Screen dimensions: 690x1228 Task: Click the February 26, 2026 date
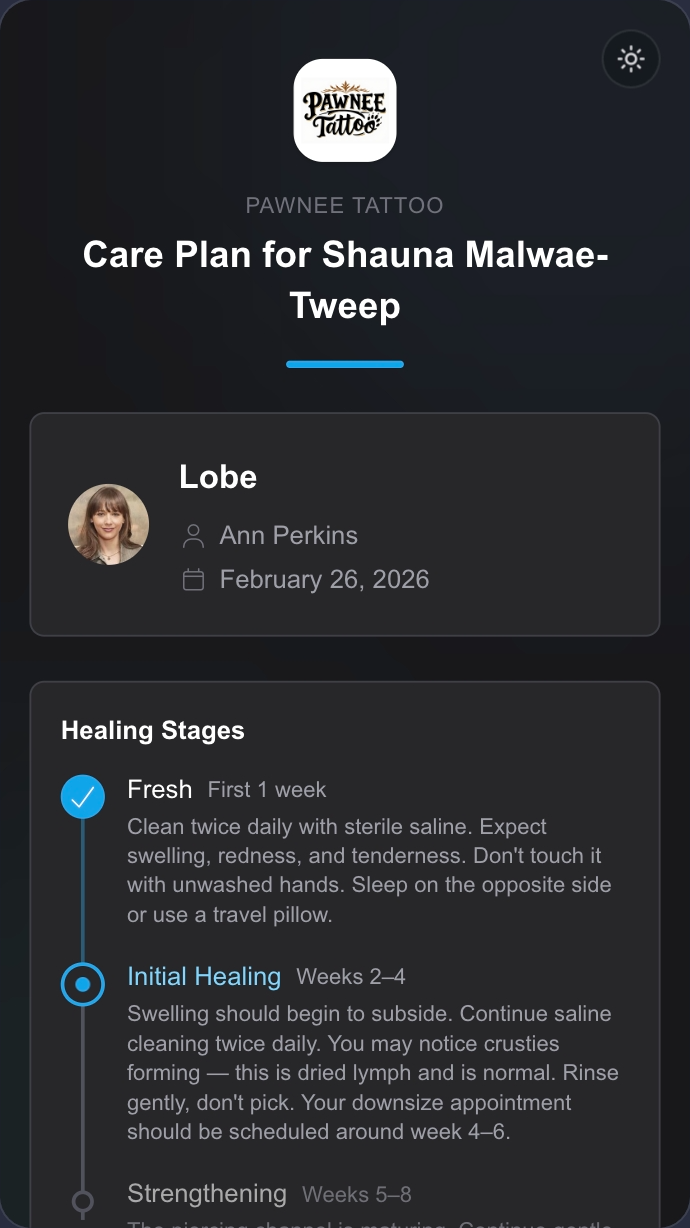(324, 579)
